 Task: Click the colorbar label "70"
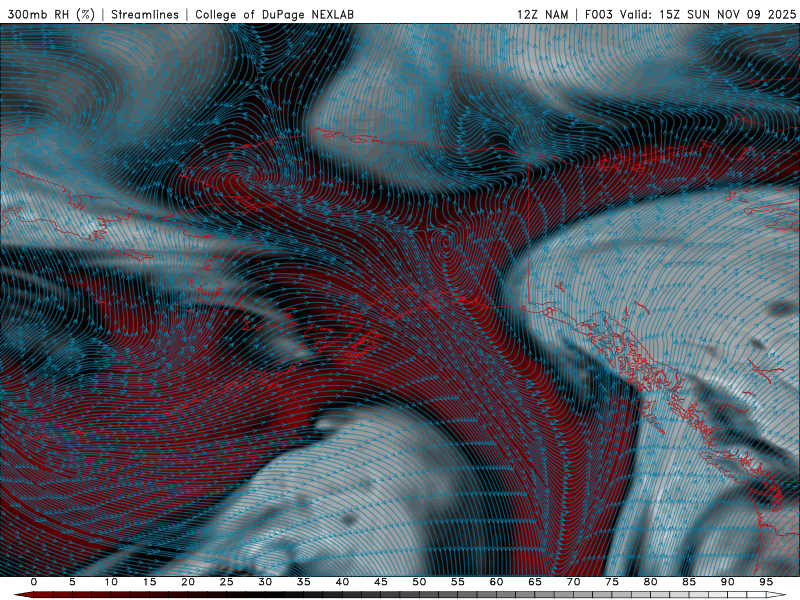coord(573,582)
